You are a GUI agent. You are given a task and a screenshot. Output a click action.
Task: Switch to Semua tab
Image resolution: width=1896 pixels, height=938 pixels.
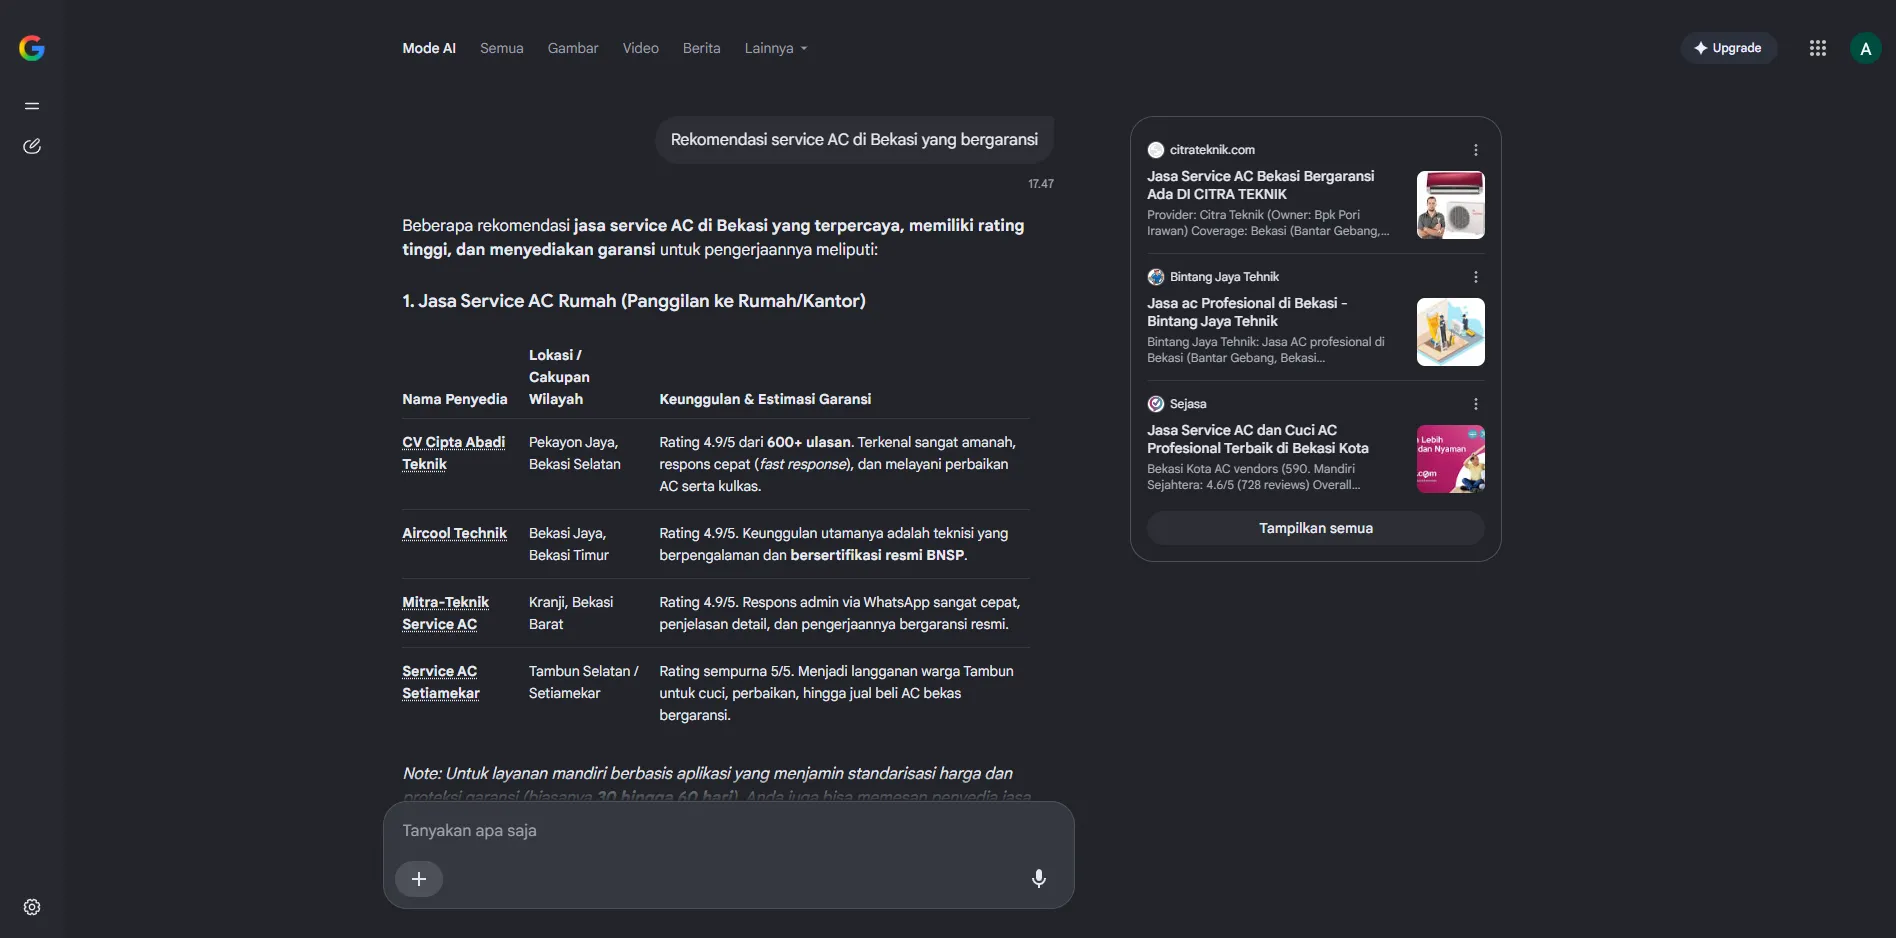pyautogui.click(x=501, y=48)
